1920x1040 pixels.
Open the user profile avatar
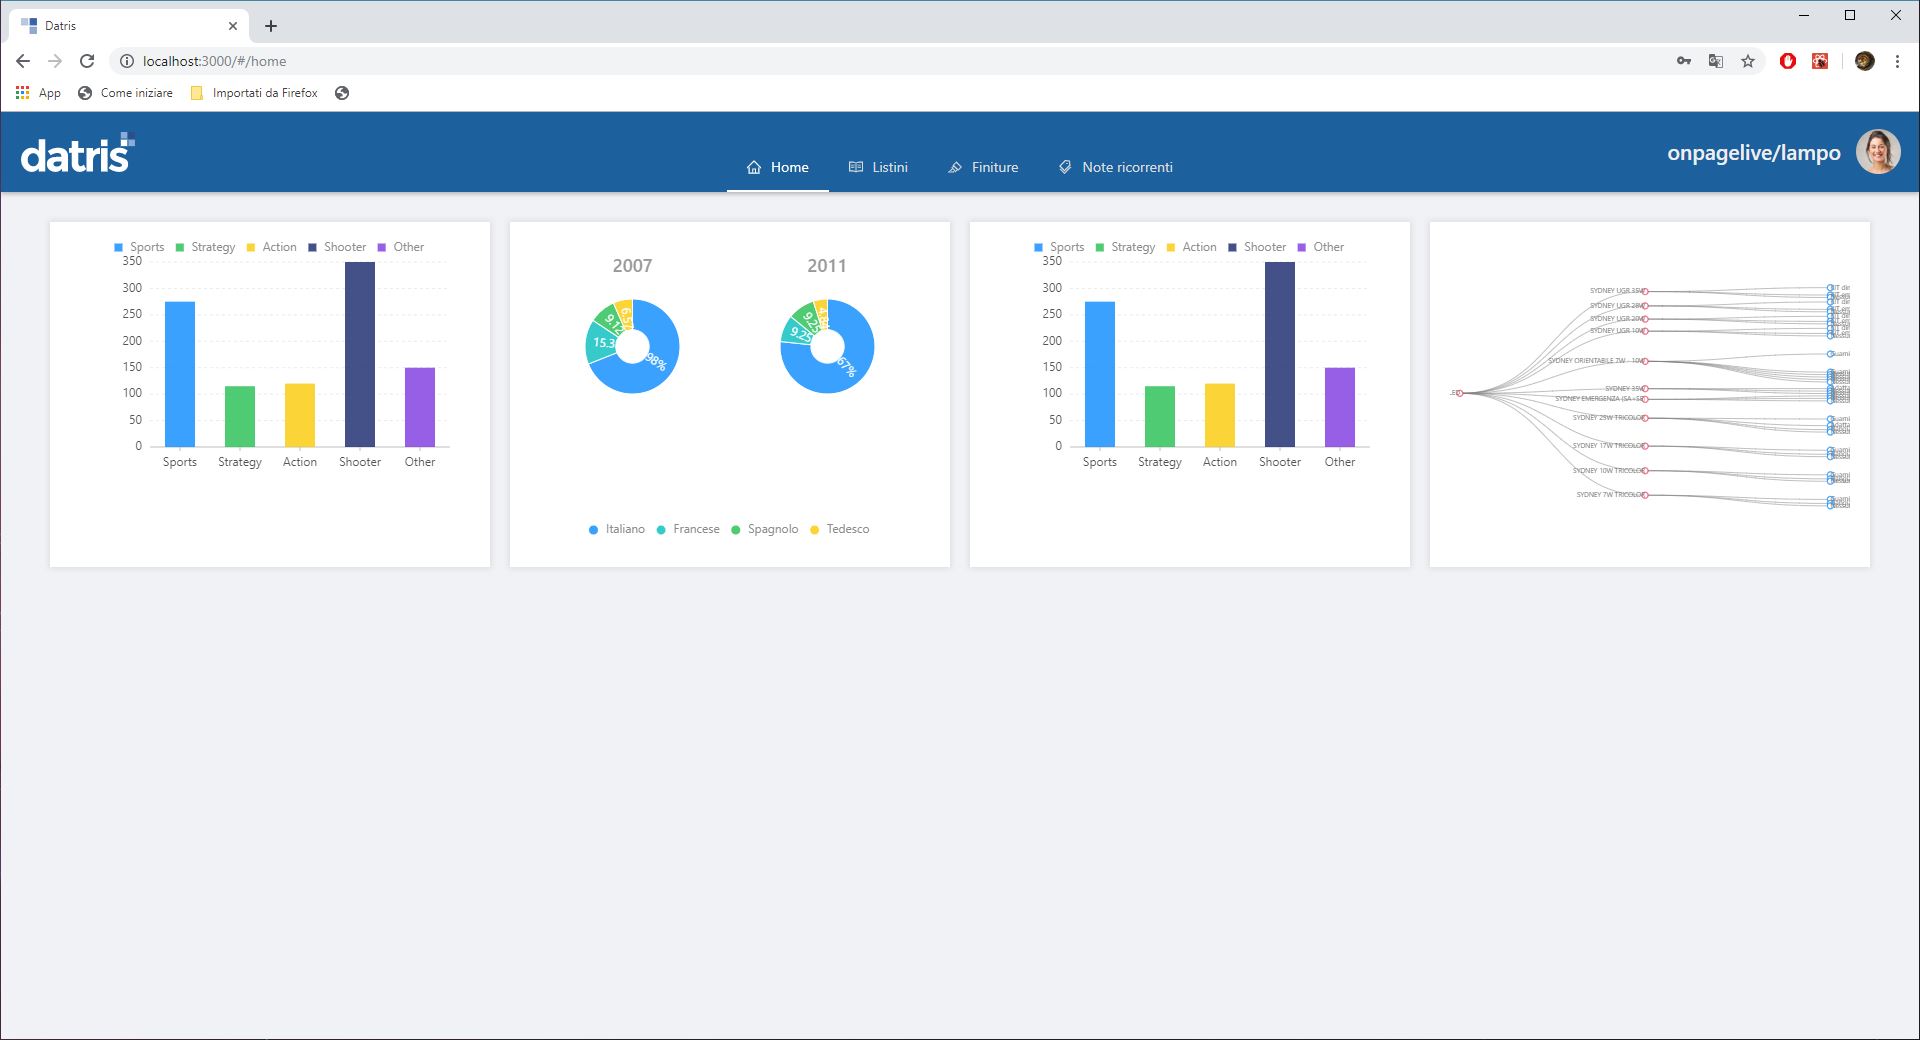(x=1877, y=153)
